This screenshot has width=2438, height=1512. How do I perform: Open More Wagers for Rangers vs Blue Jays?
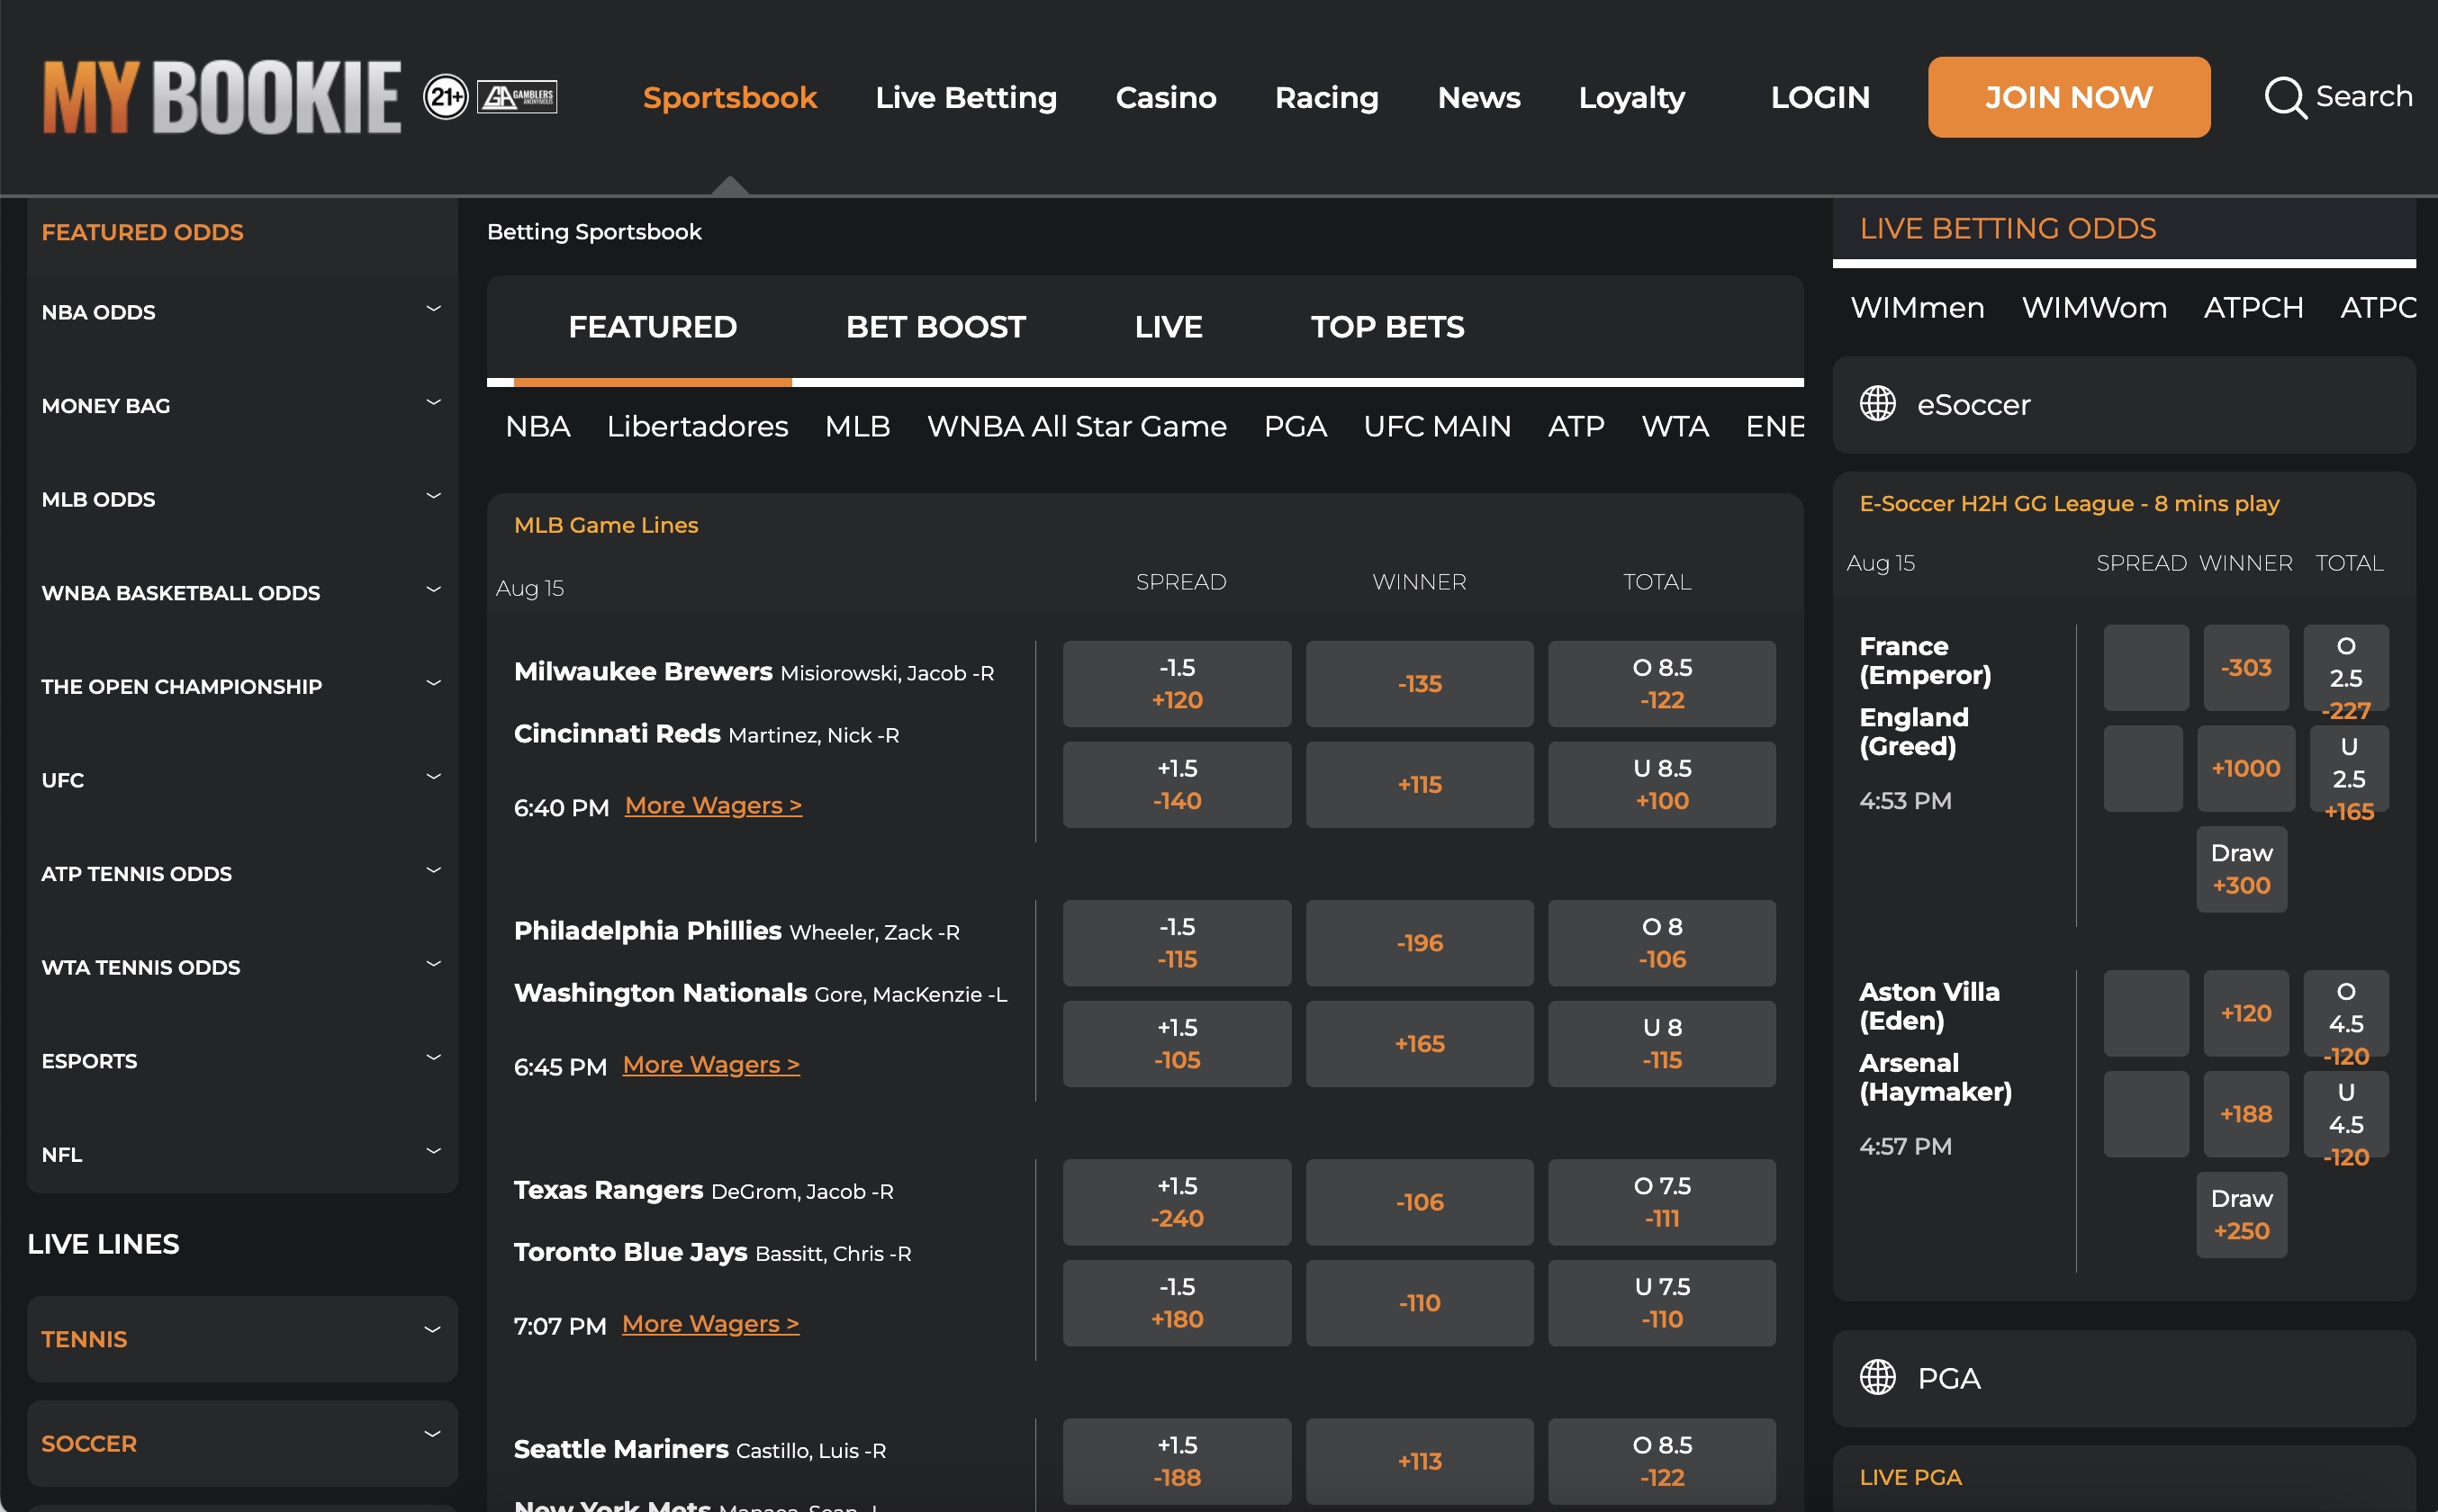710,1323
